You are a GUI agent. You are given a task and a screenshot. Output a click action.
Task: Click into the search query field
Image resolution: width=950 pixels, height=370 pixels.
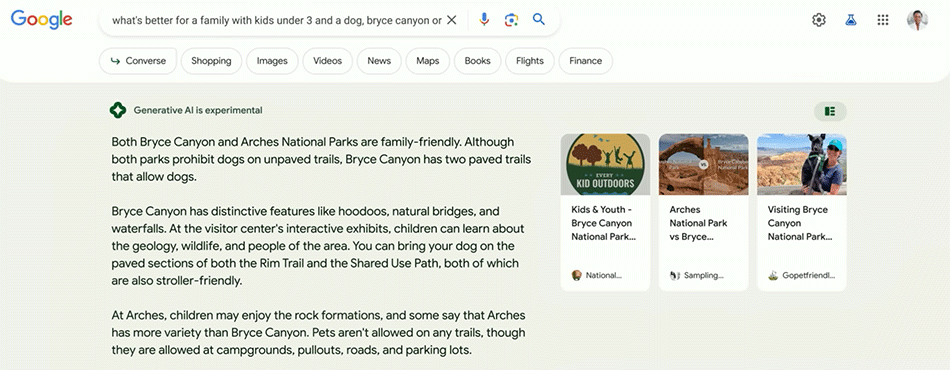tap(276, 20)
